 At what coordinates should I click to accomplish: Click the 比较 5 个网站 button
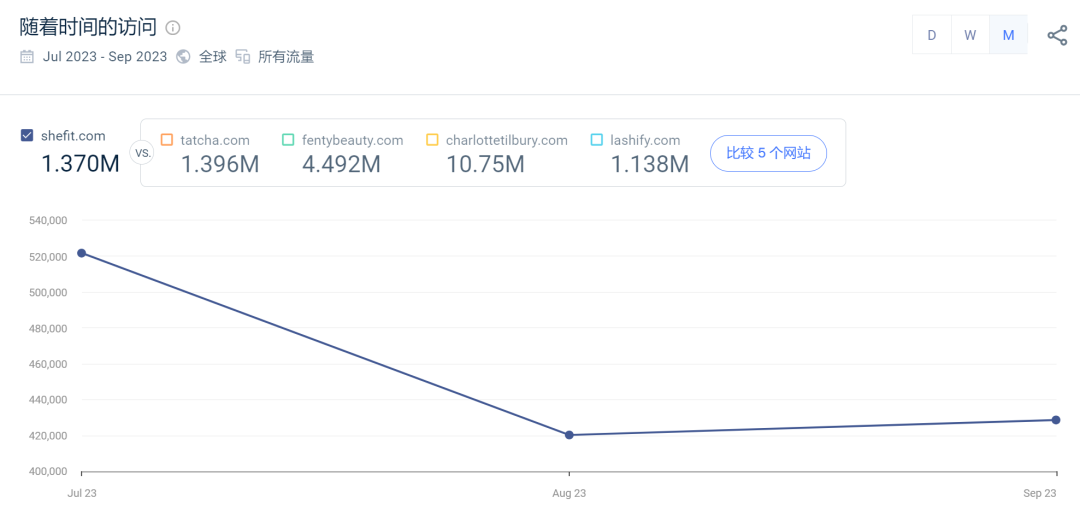pos(768,153)
